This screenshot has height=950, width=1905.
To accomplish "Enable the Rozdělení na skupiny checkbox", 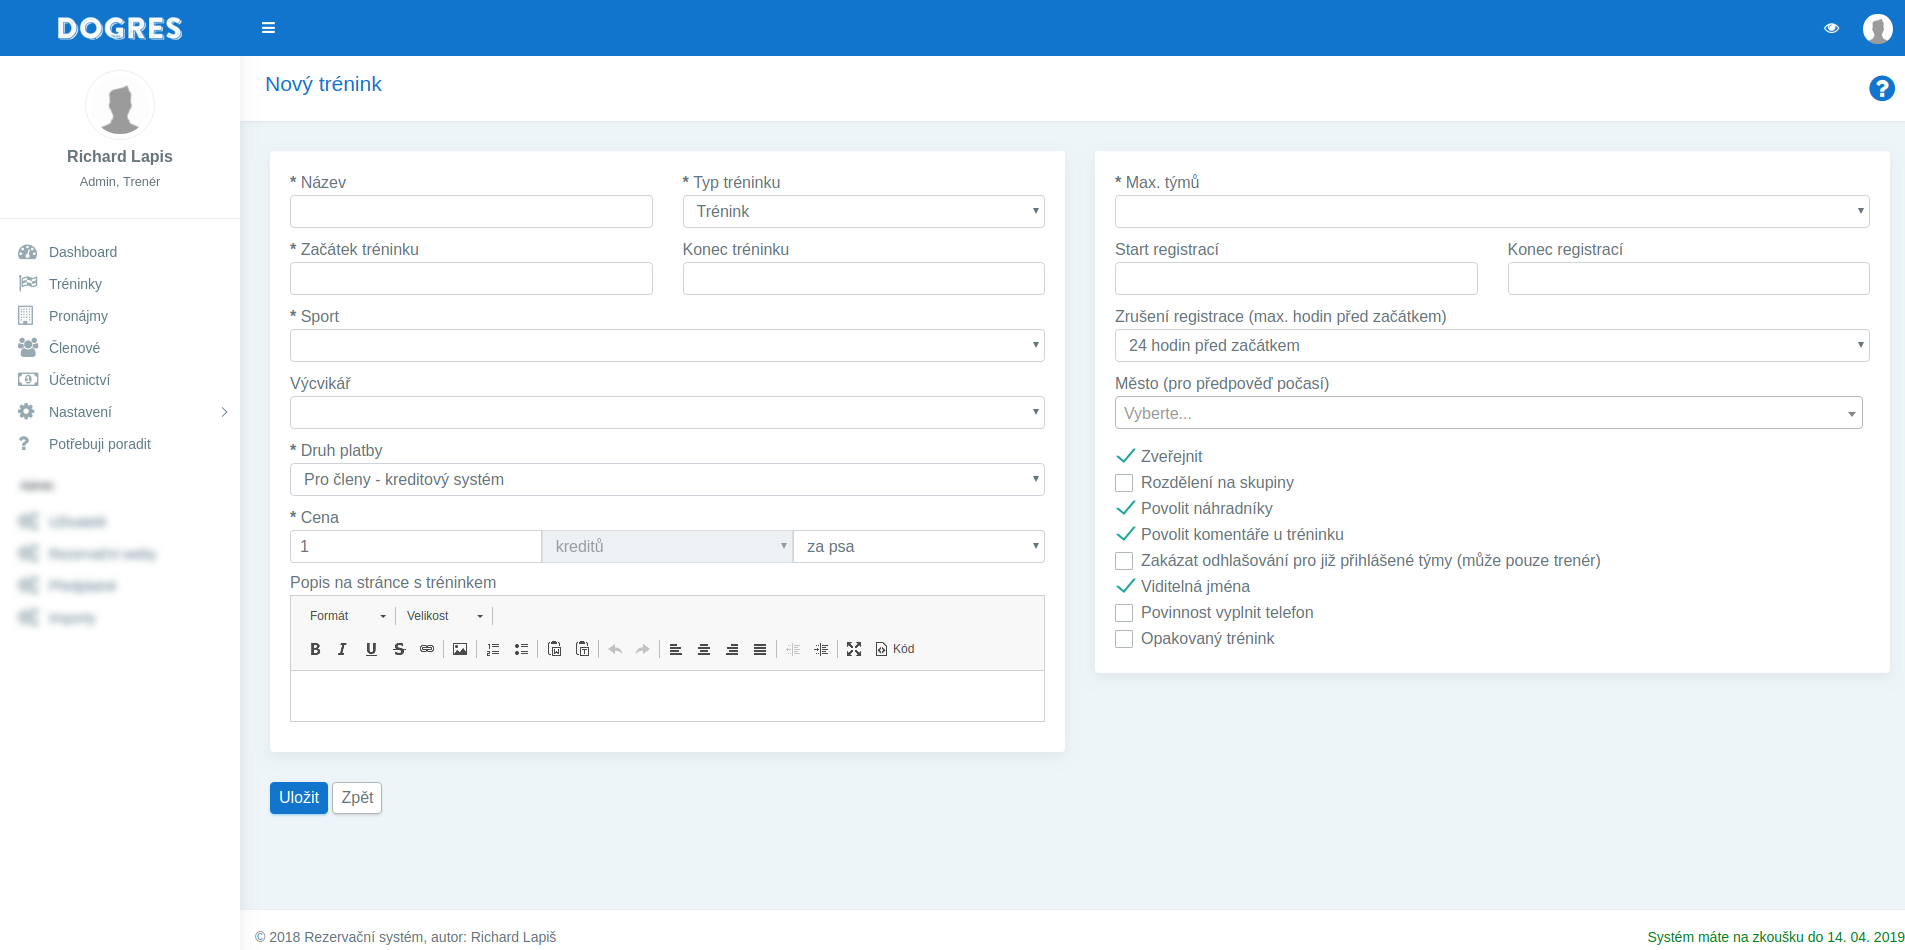I will point(1124,483).
